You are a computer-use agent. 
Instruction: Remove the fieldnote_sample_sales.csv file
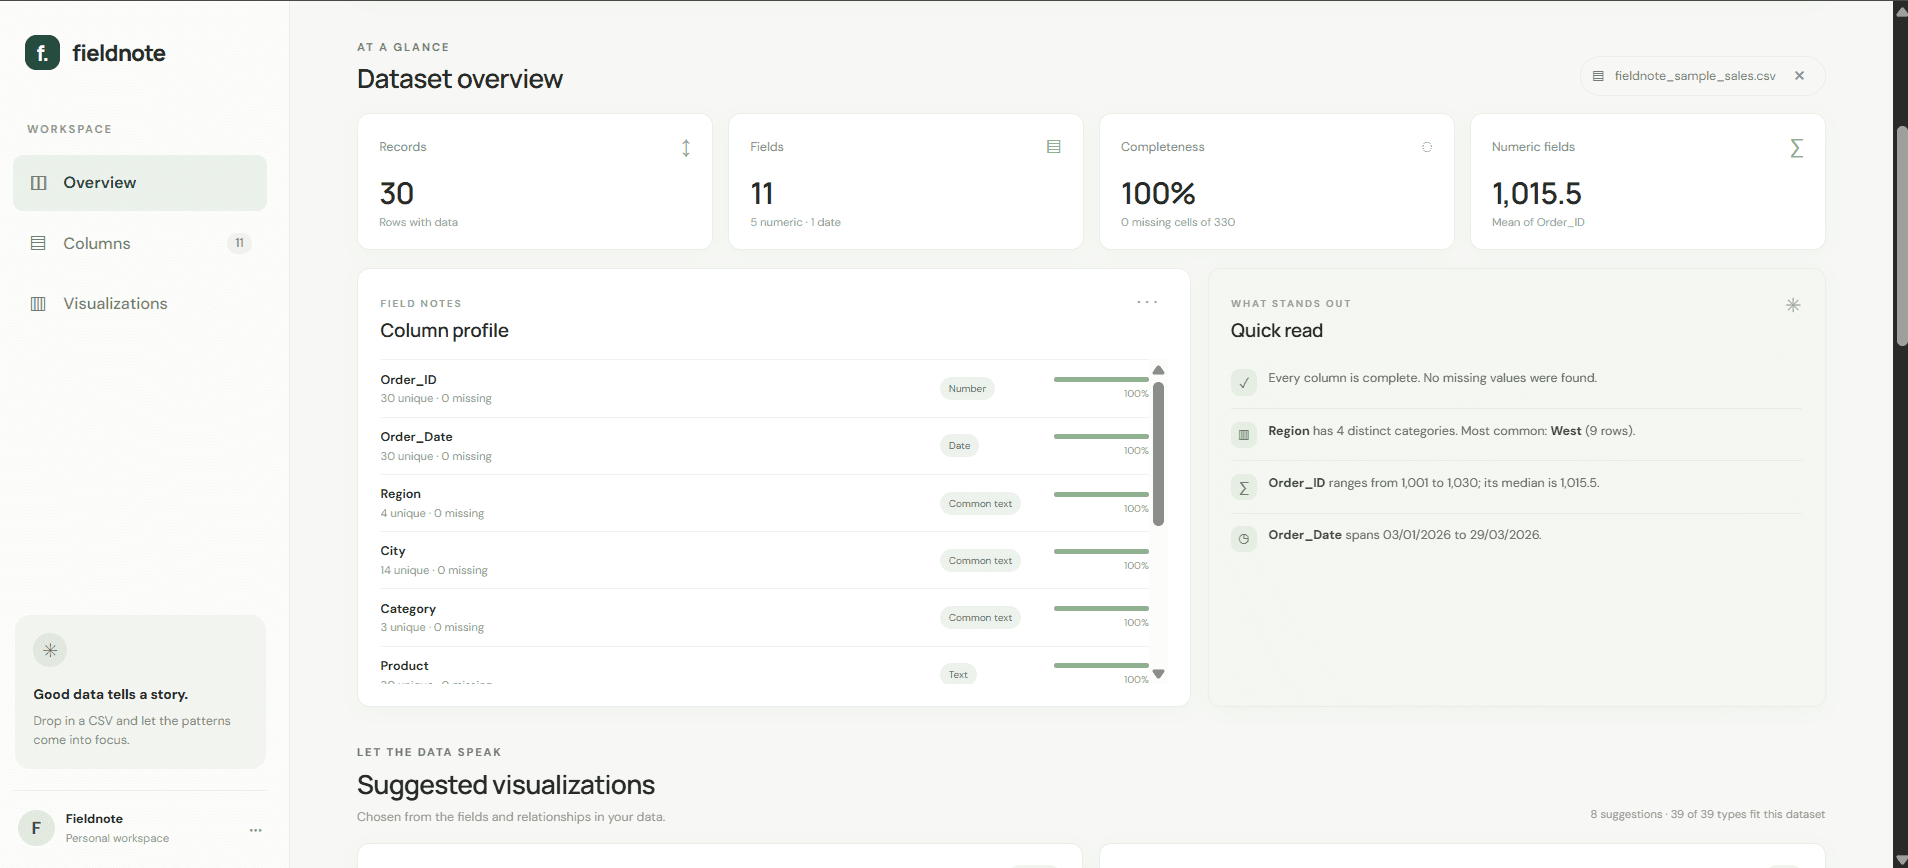(1799, 76)
